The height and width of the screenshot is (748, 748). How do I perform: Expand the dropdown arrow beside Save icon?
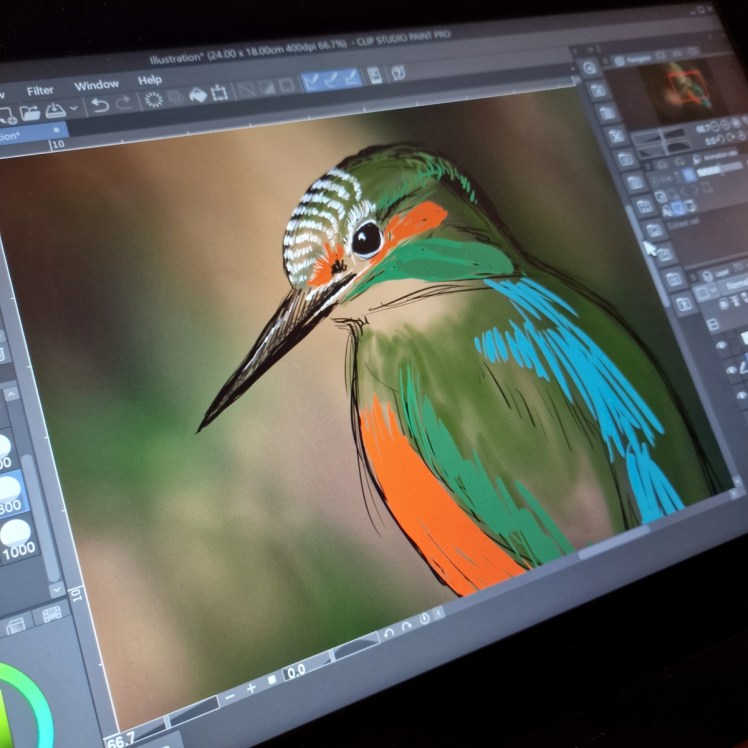point(73,109)
